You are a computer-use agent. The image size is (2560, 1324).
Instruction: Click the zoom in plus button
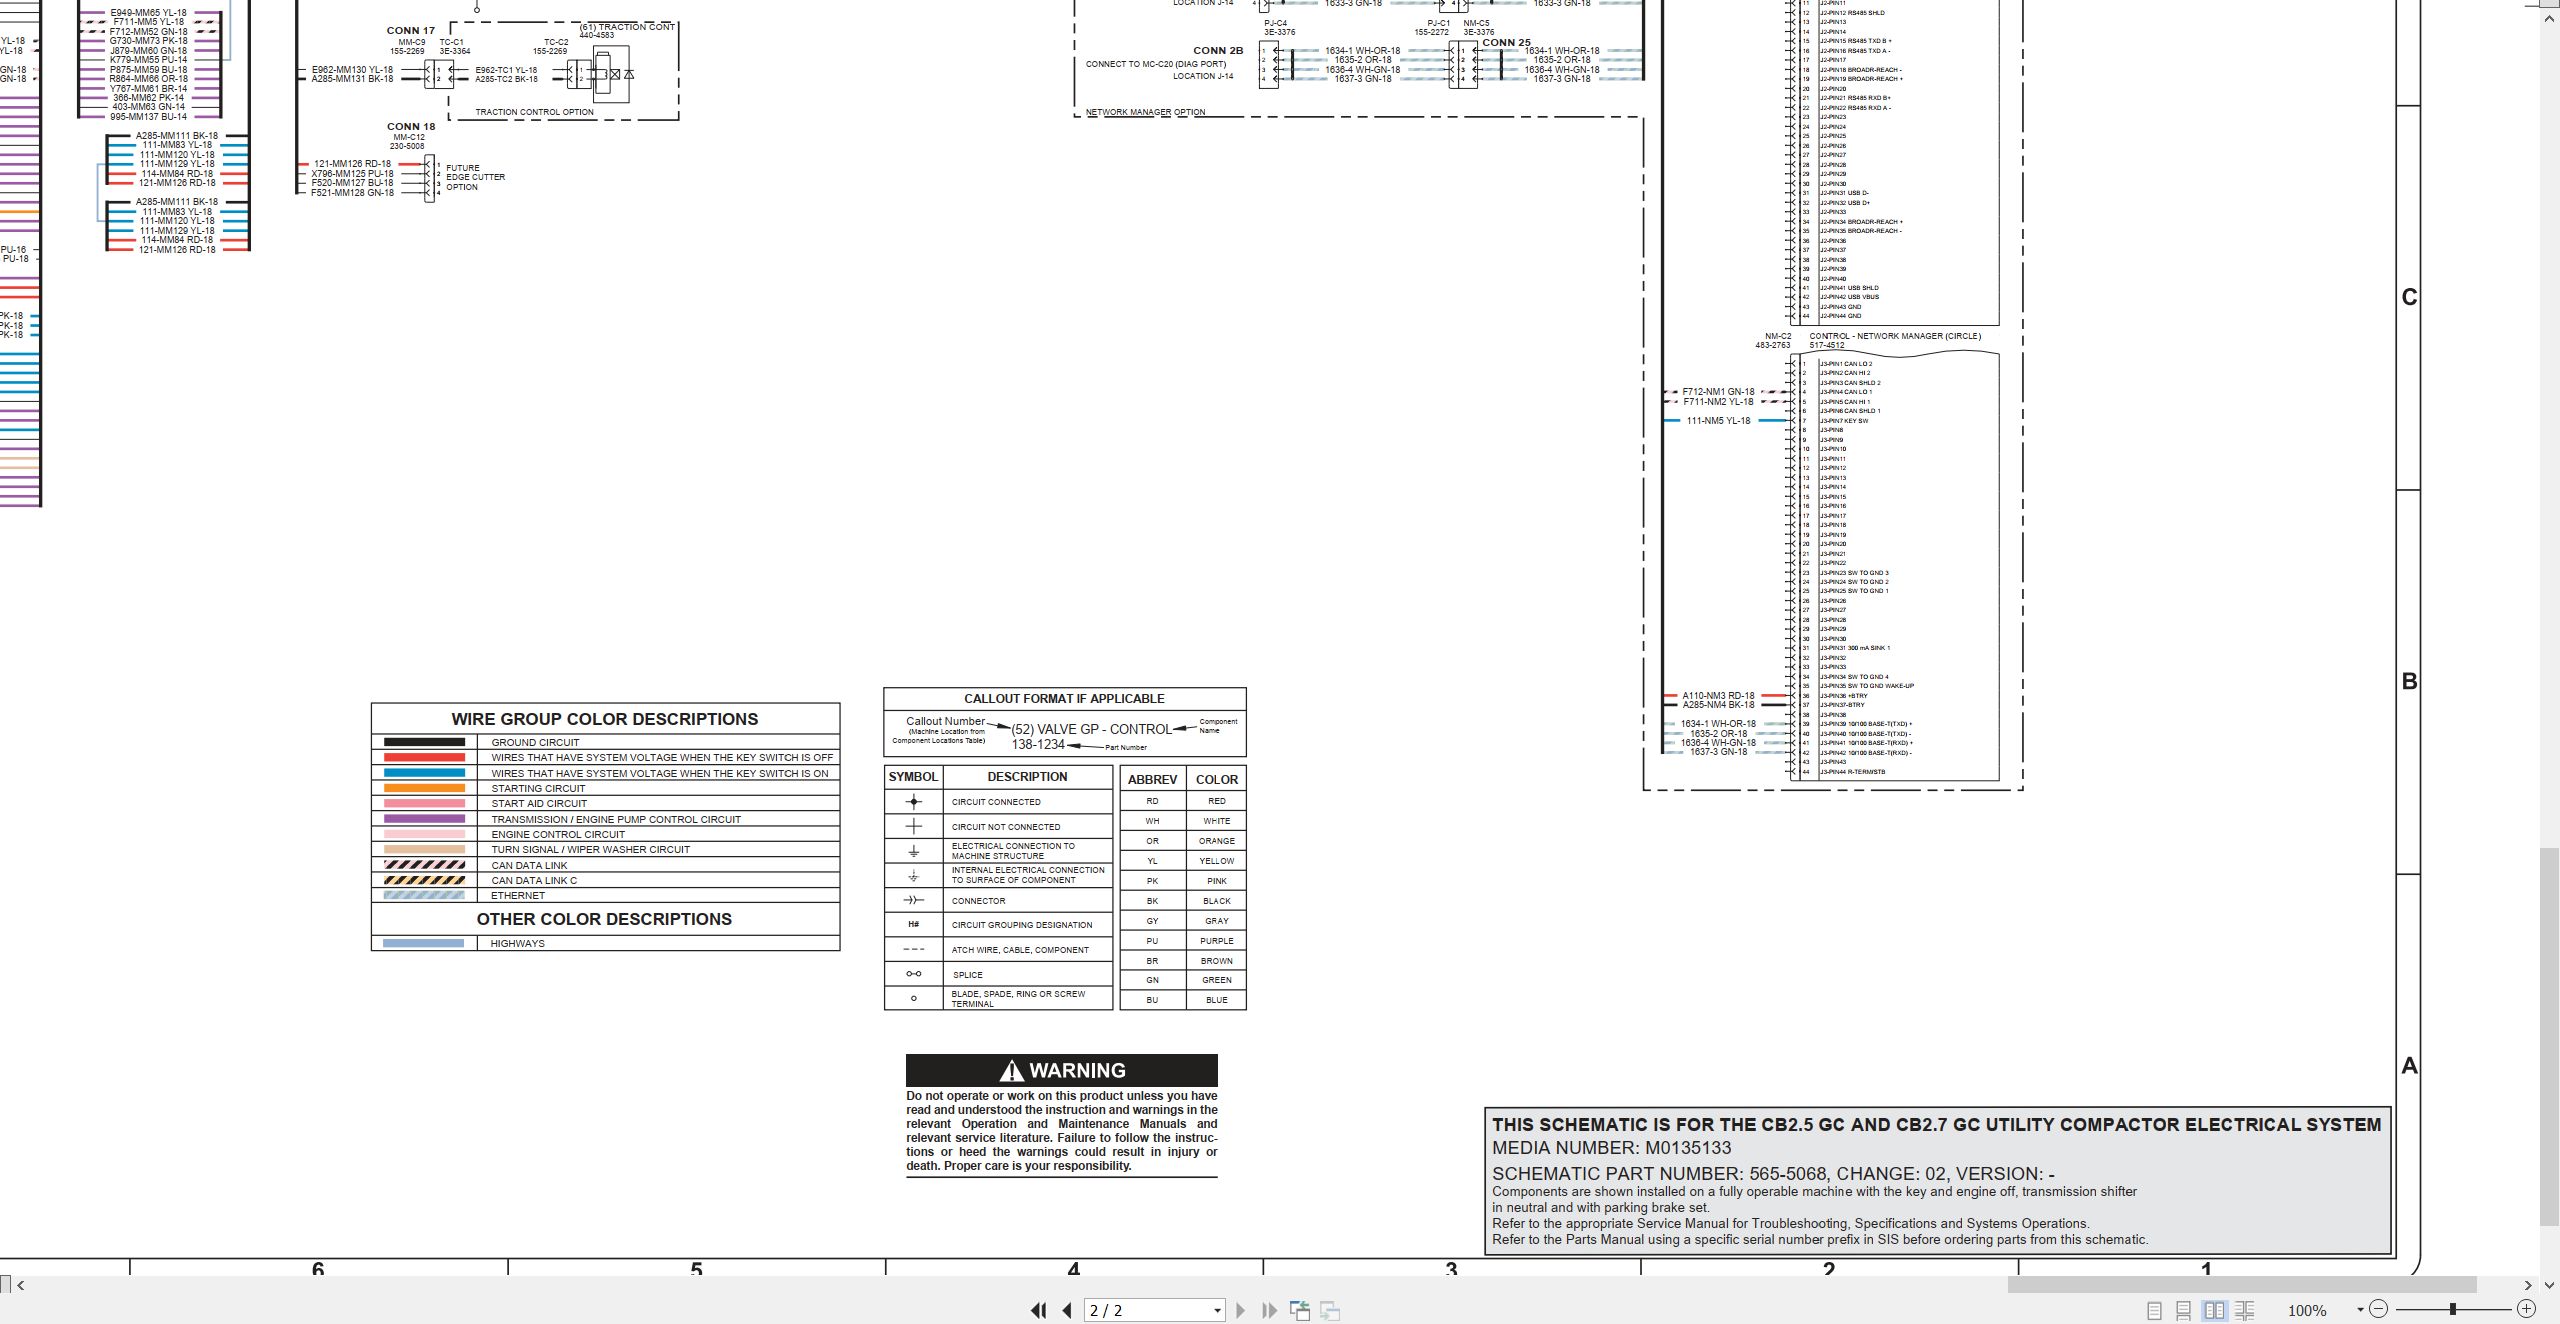tap(2526, 1309)
